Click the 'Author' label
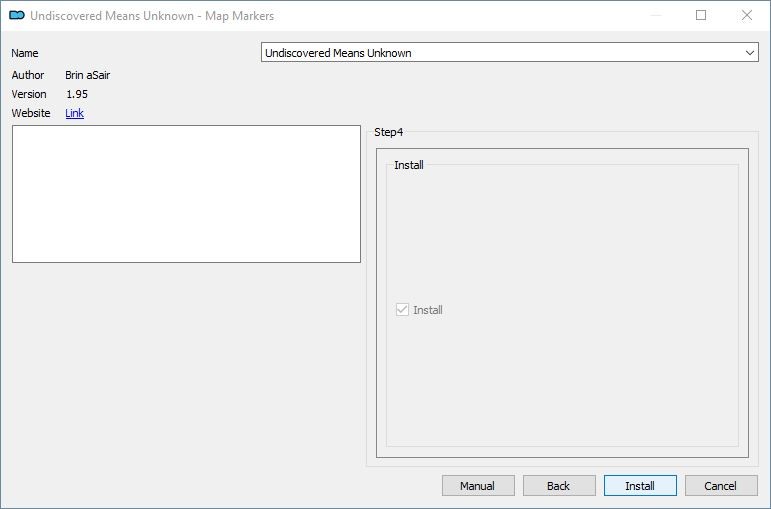The height and width of the screenshot is (509, 771). [28, 75]
